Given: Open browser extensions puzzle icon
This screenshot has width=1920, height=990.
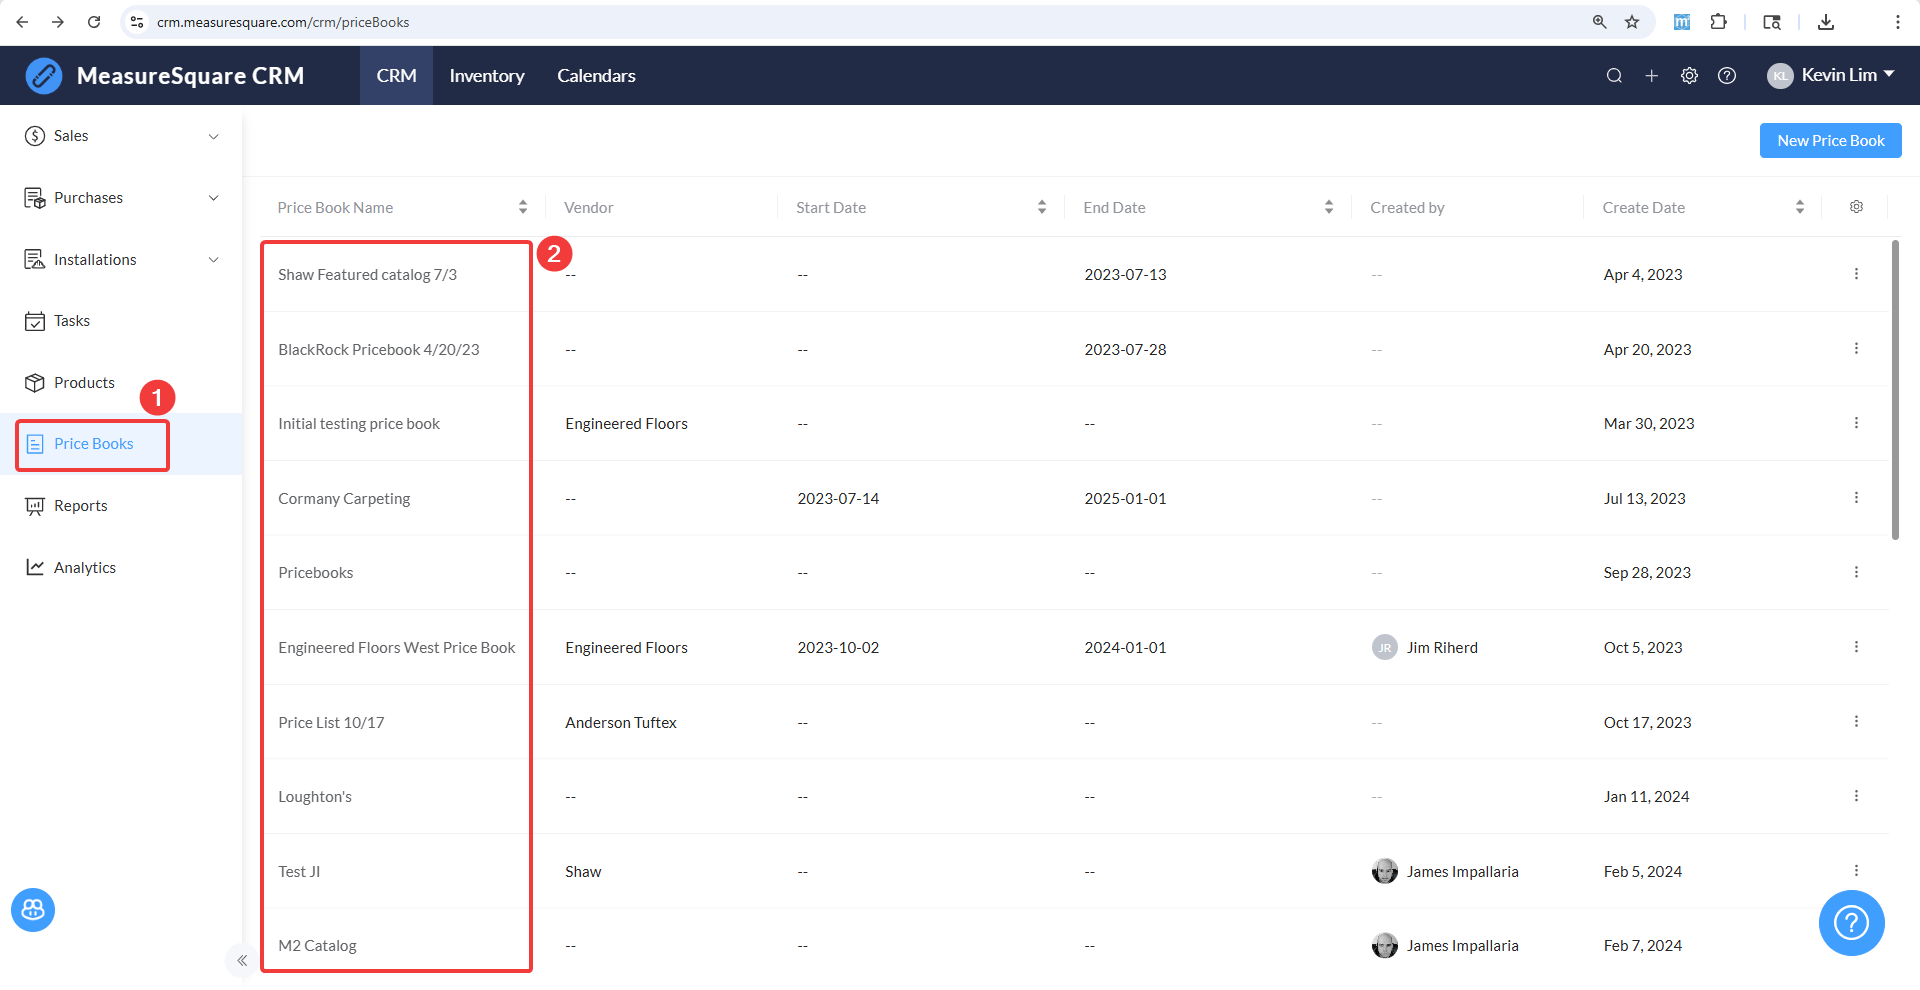Looking at the screenshot, I should coord(1719,22).
